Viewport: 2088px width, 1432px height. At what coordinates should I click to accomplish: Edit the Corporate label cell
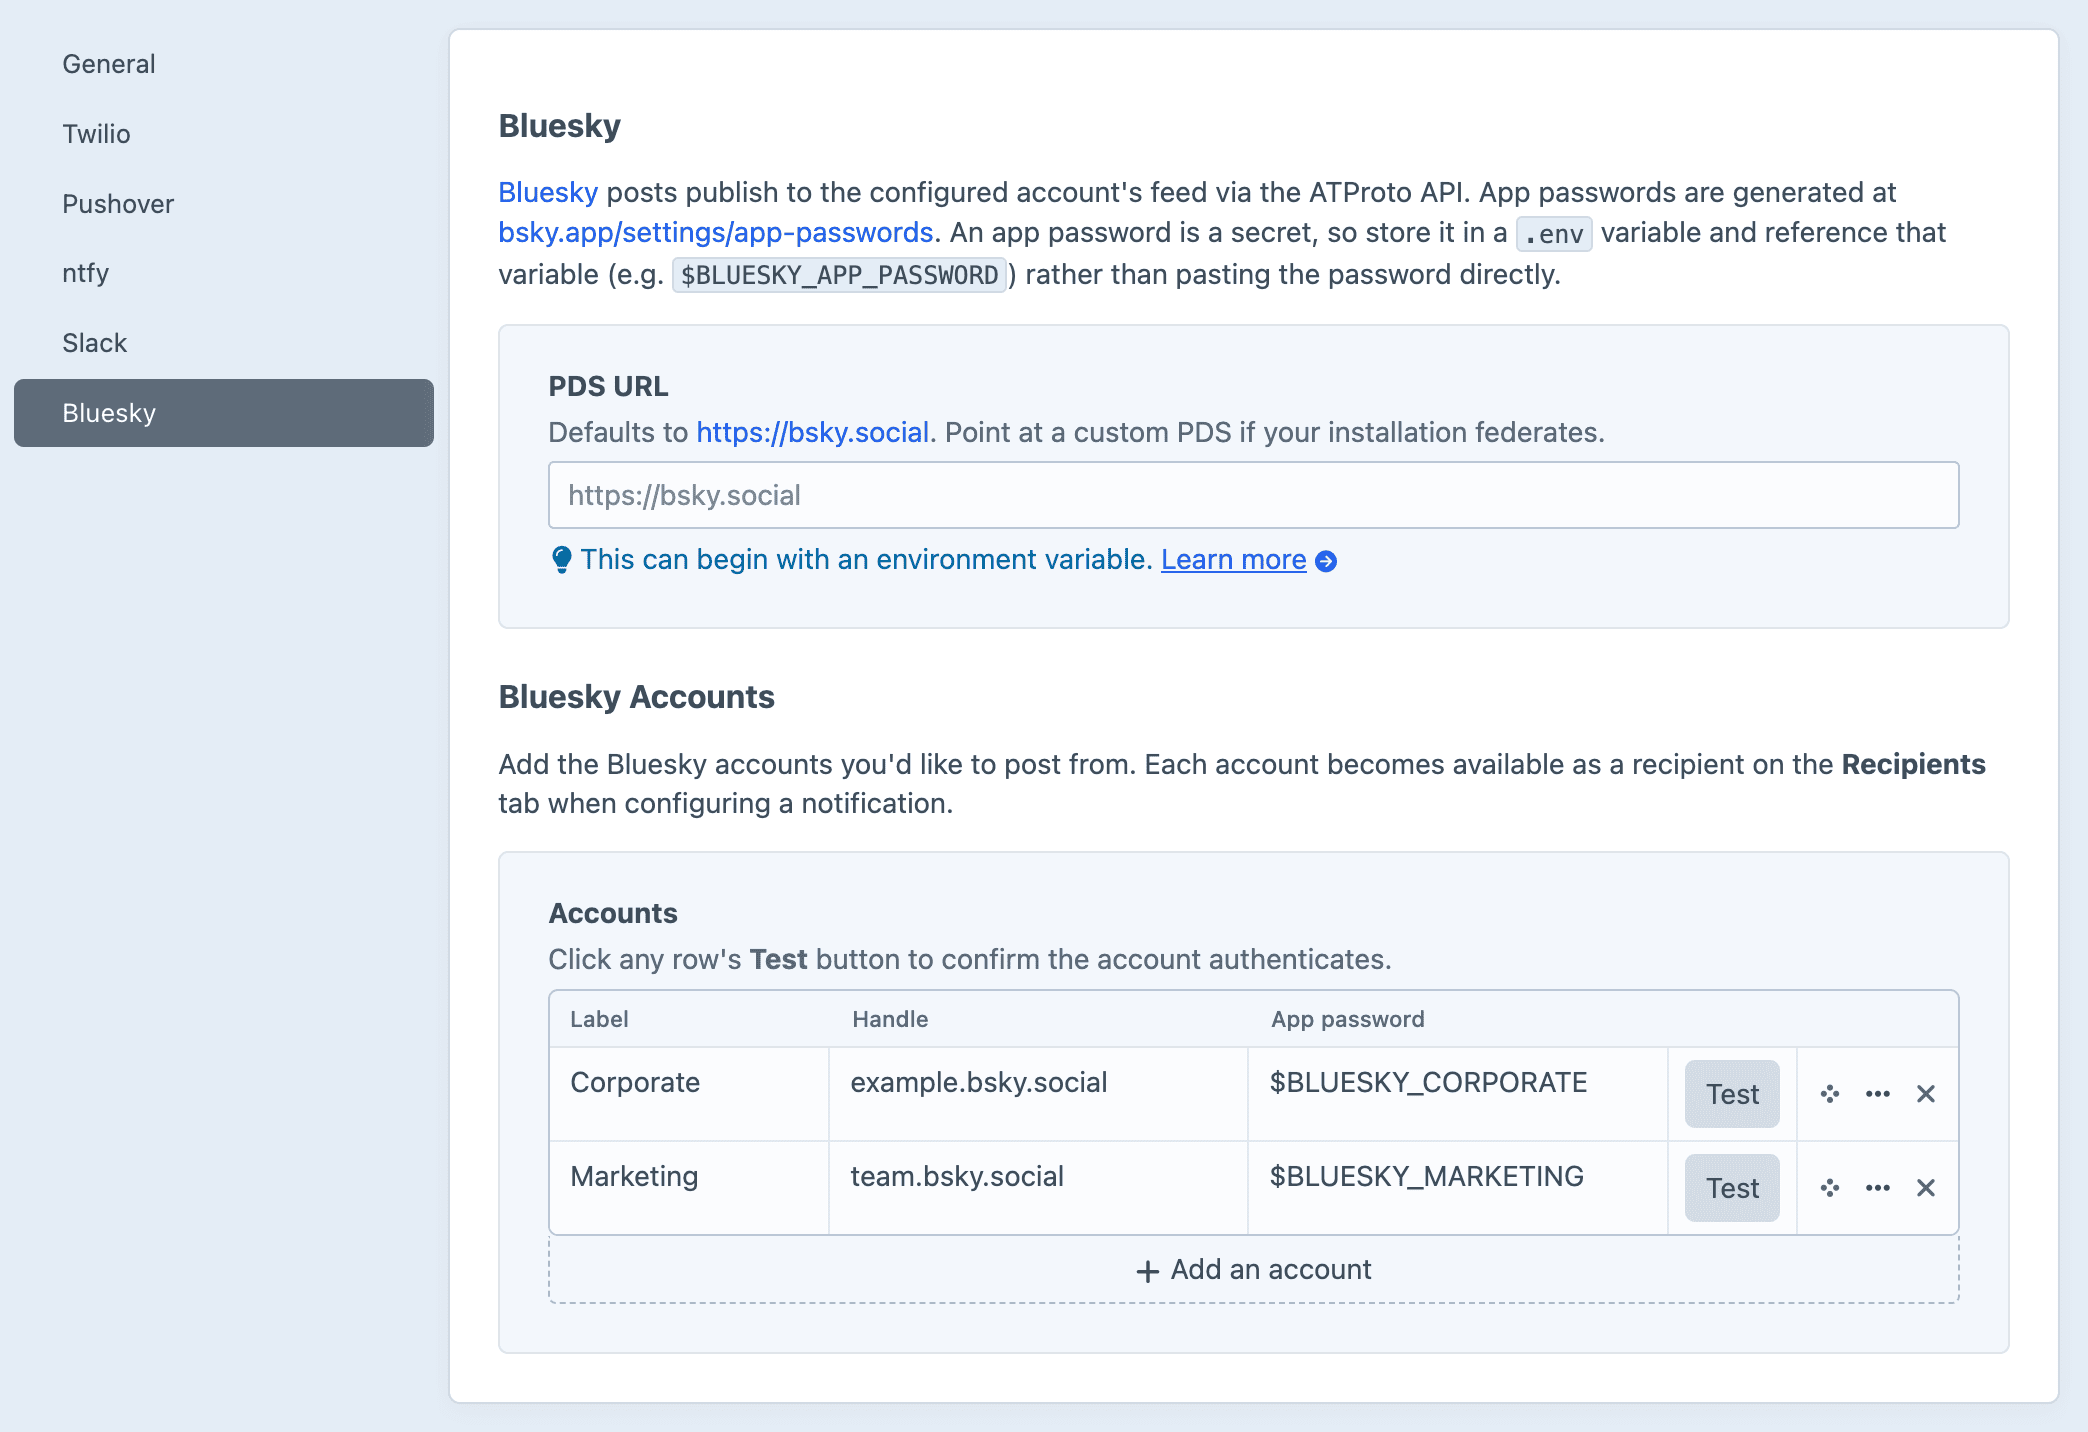[689, 1094]
